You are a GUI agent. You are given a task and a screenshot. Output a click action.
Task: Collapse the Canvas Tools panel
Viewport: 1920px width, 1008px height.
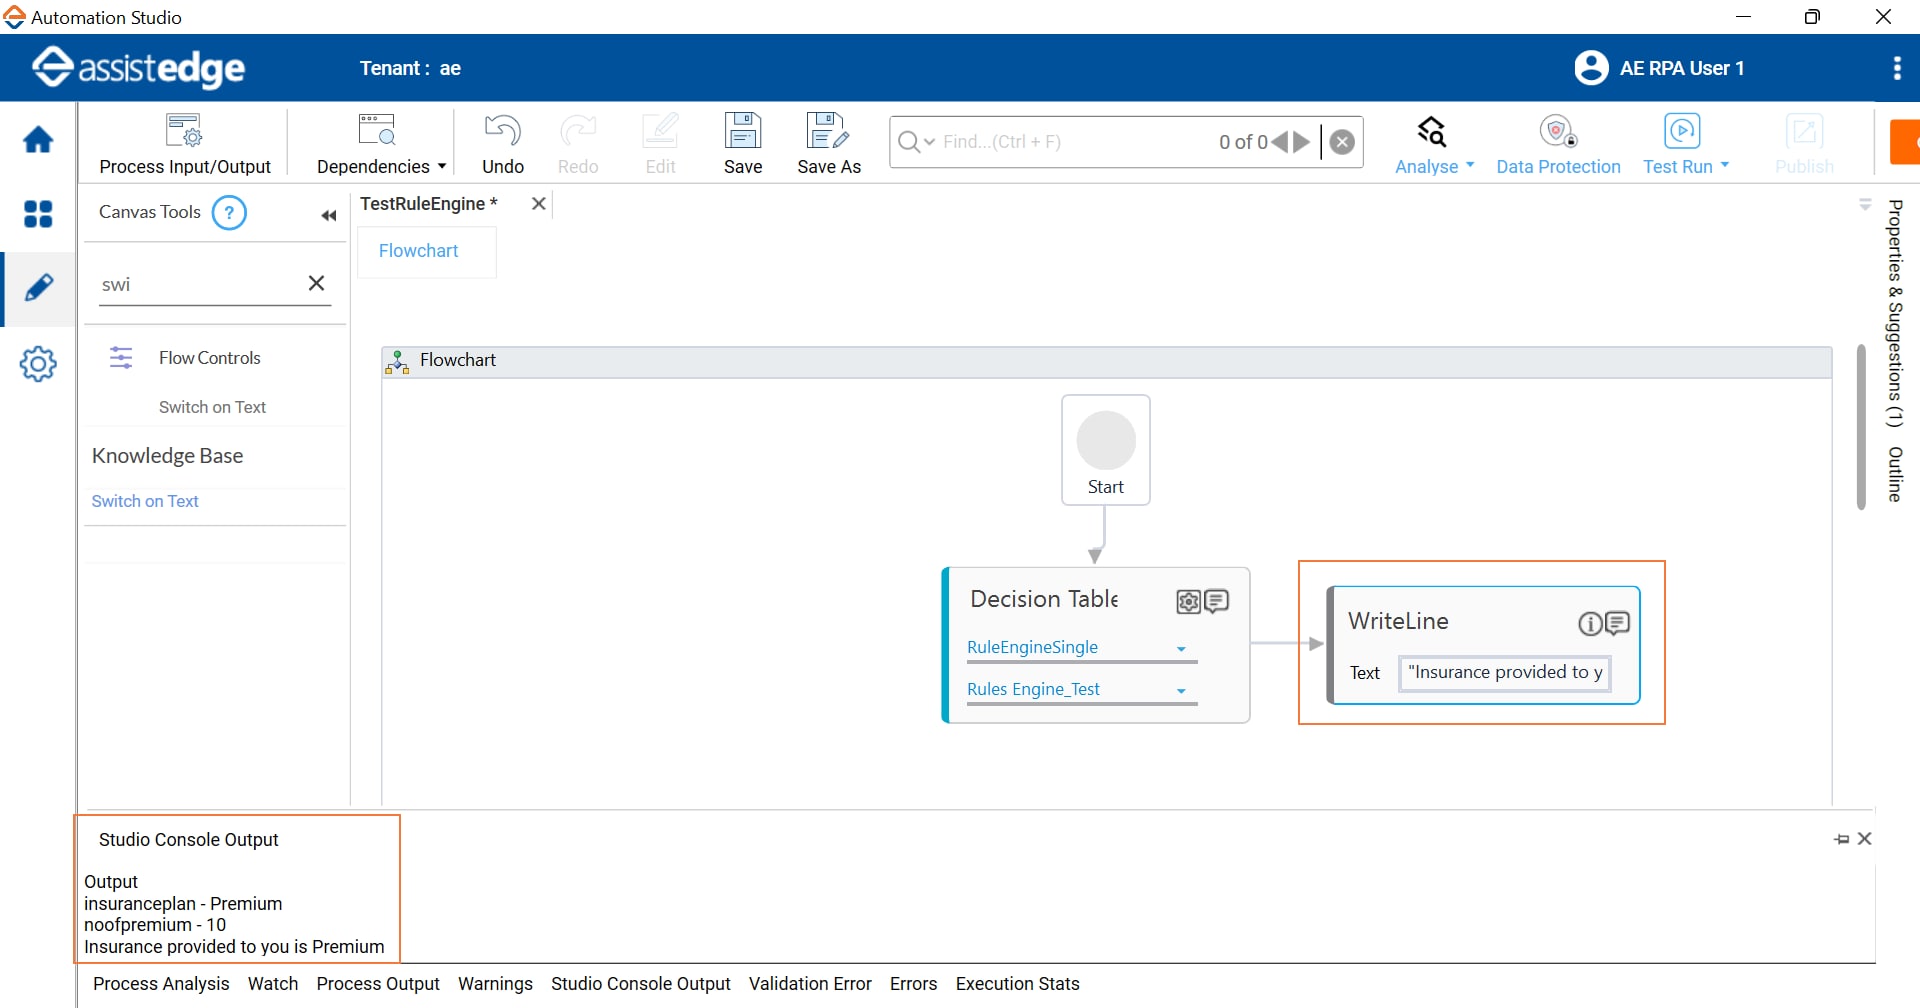pyautogui.click(x=328, y=216)
